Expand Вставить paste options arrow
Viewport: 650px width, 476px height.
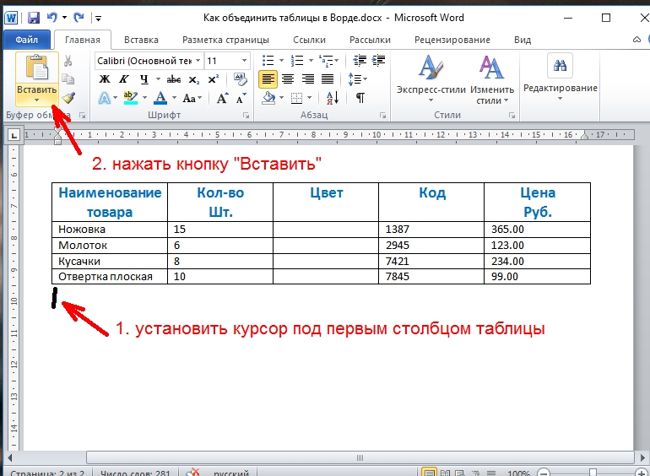pos(36,100)
